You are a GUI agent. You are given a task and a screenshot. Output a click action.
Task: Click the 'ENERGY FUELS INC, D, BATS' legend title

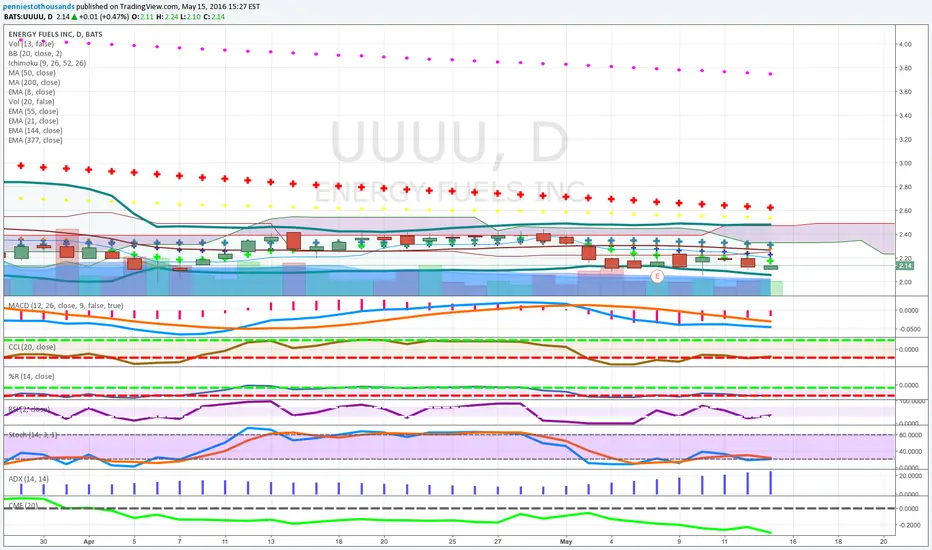(x=55, y=34)
